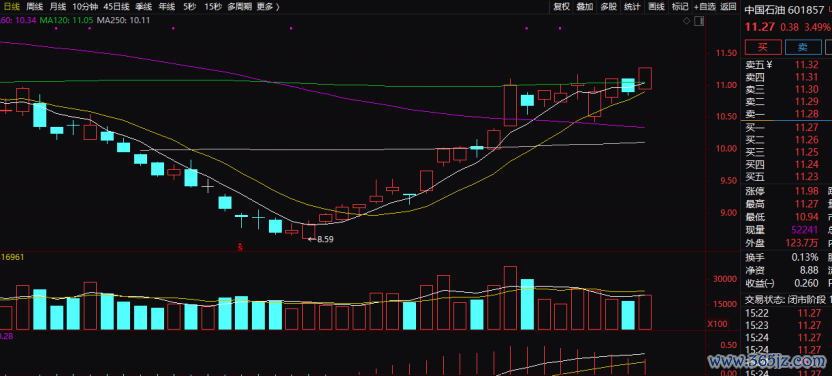
Task: Click the red 买 buy button
Action: [763, 47]
